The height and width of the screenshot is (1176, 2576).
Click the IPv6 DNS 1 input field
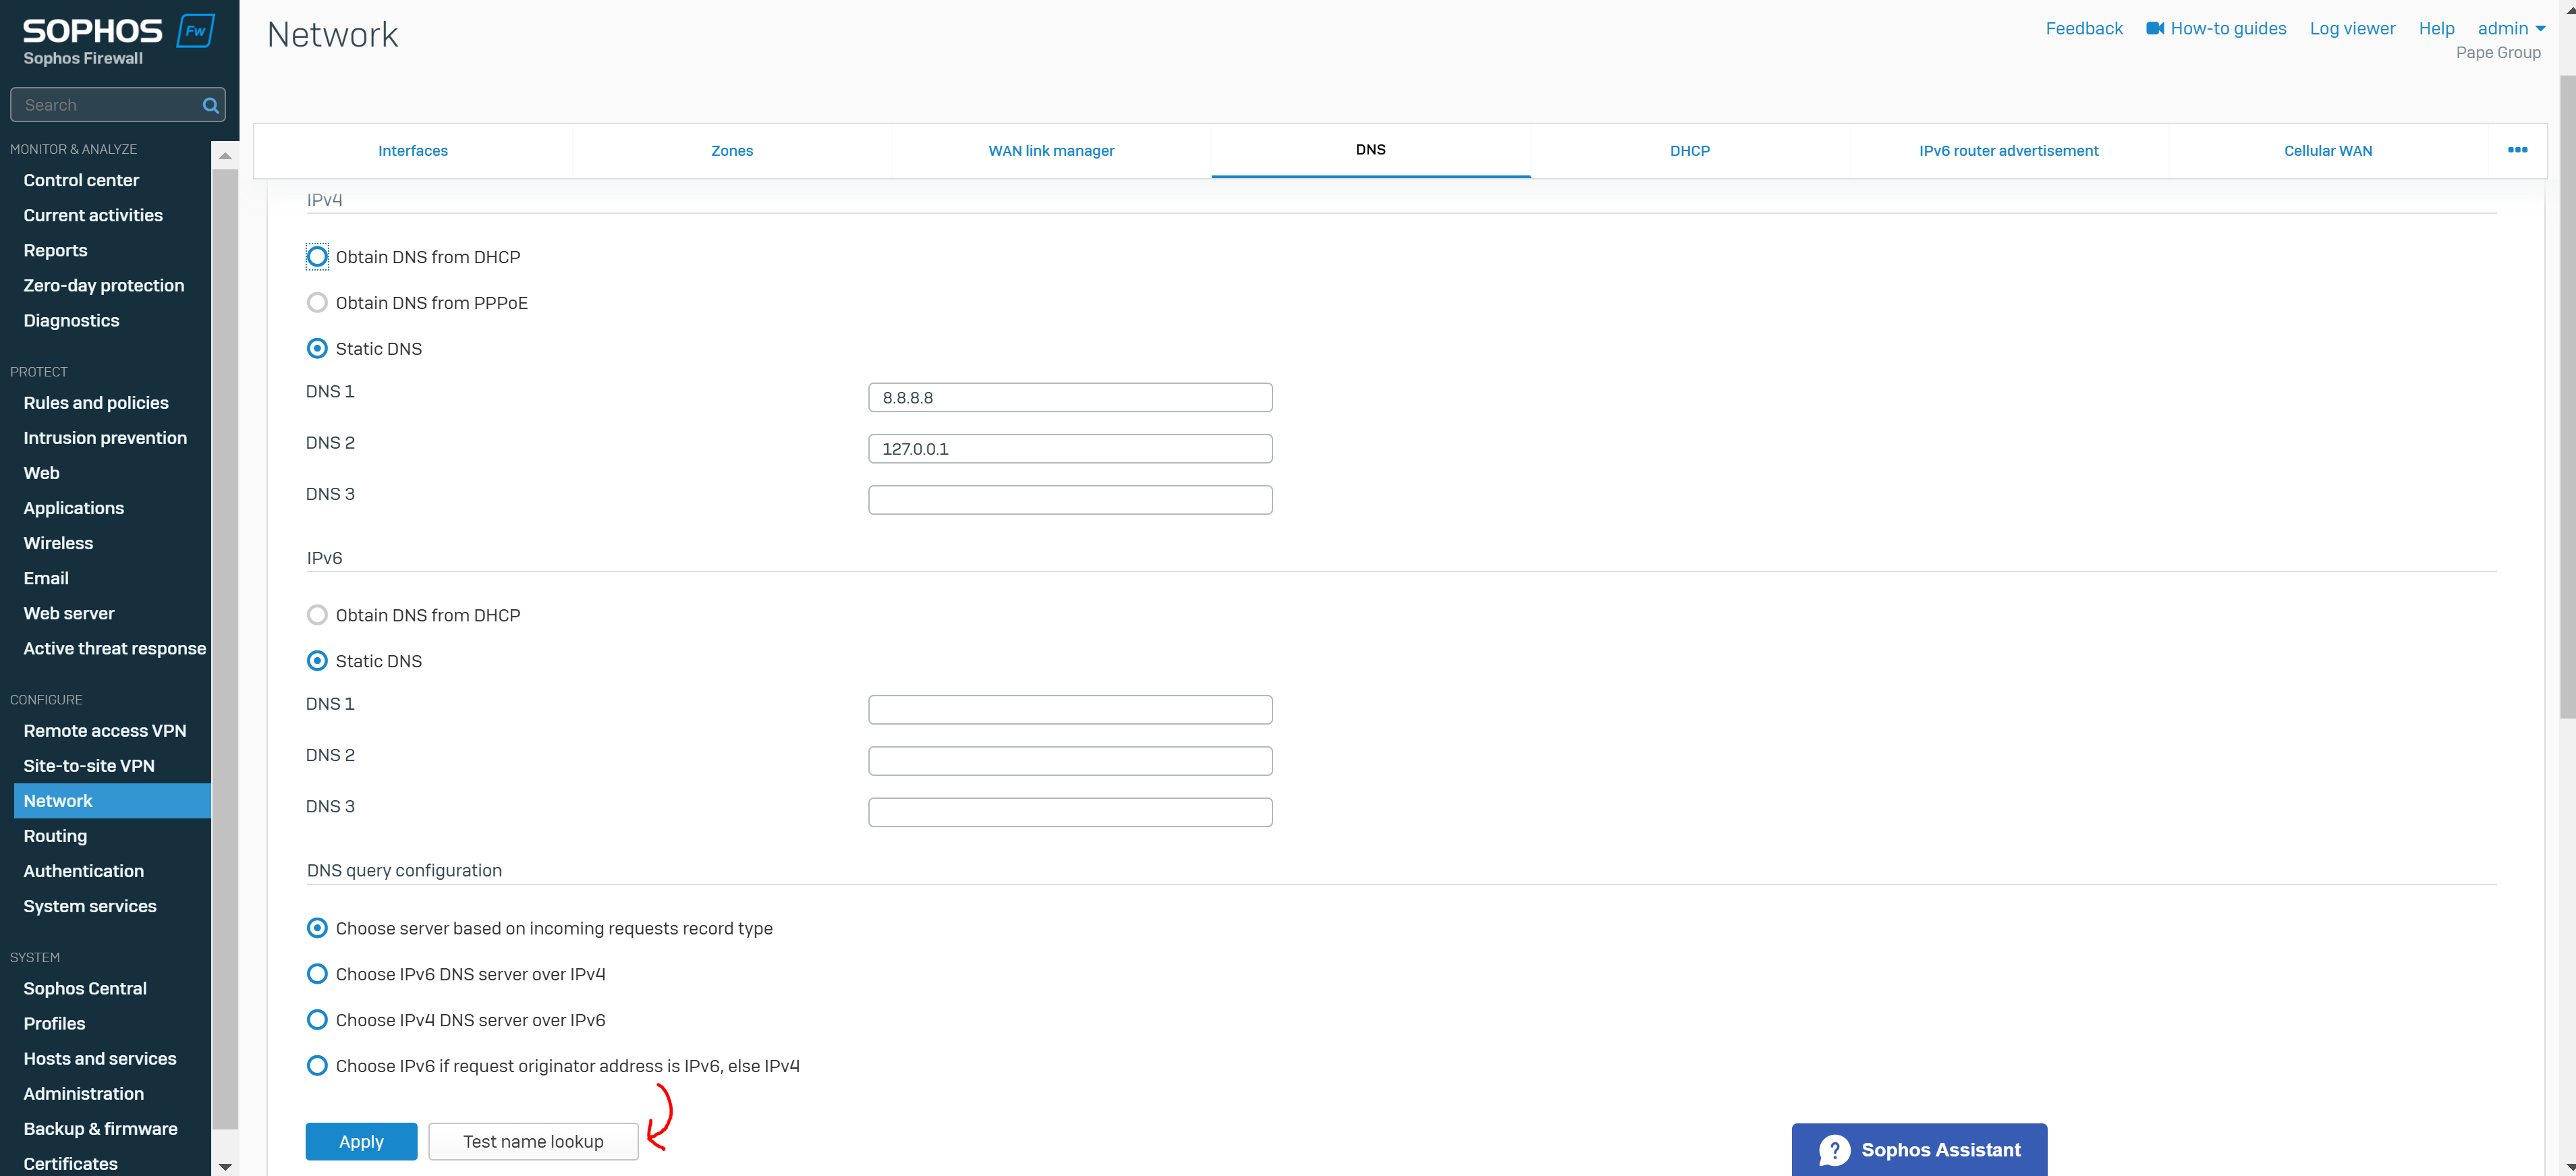pyautogui.click(x=1070, y=710)
